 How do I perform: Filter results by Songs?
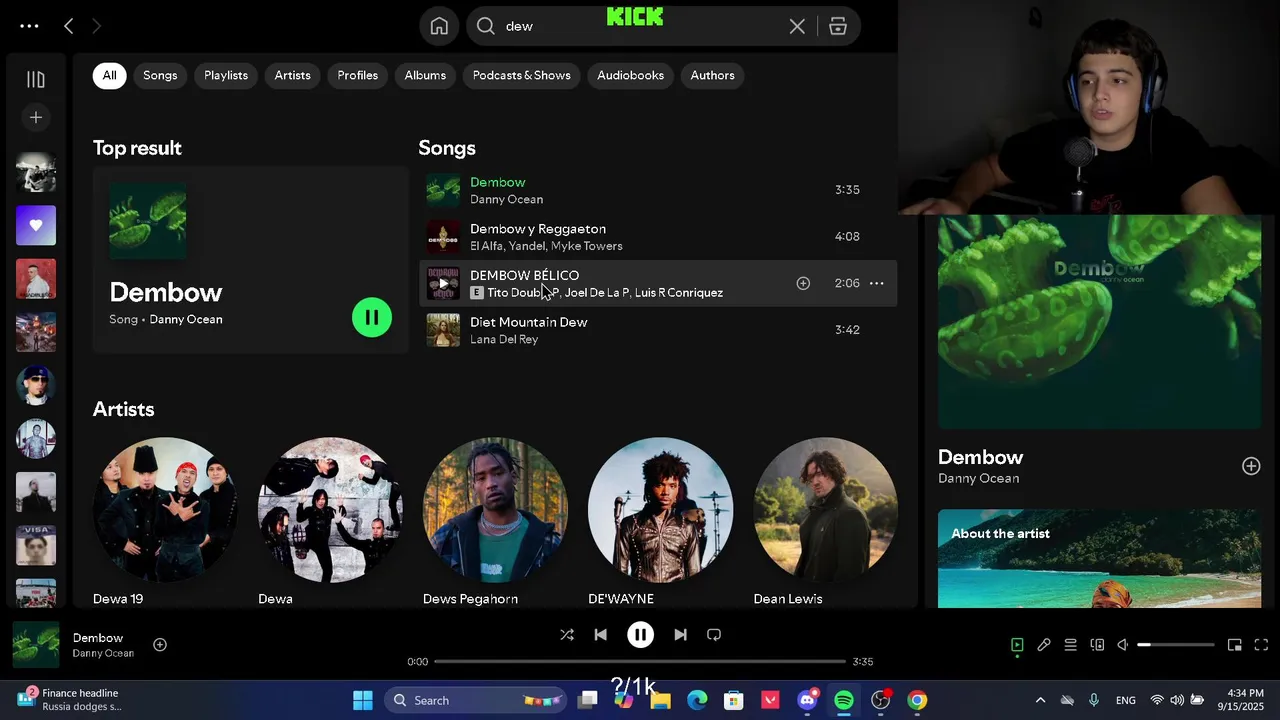tap(160, 75)
